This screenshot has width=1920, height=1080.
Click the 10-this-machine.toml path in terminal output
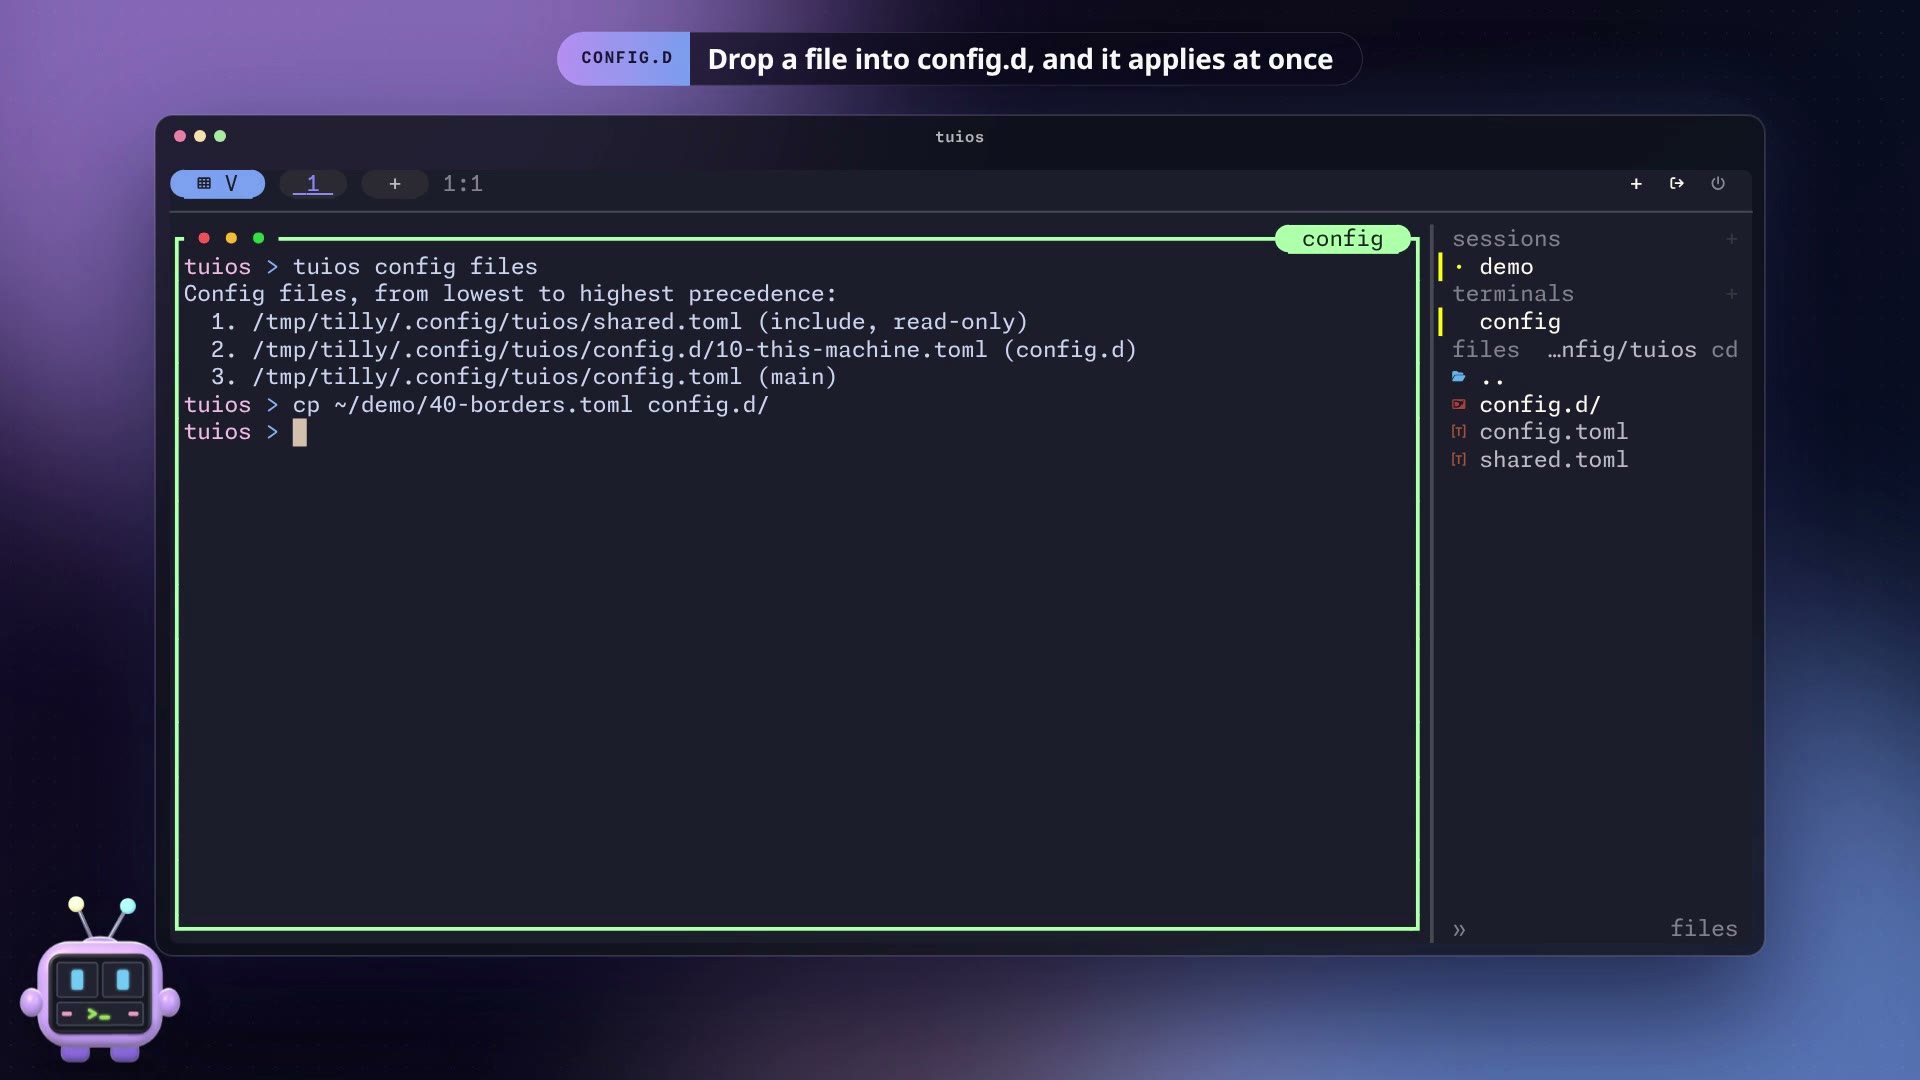click(619, 350)
